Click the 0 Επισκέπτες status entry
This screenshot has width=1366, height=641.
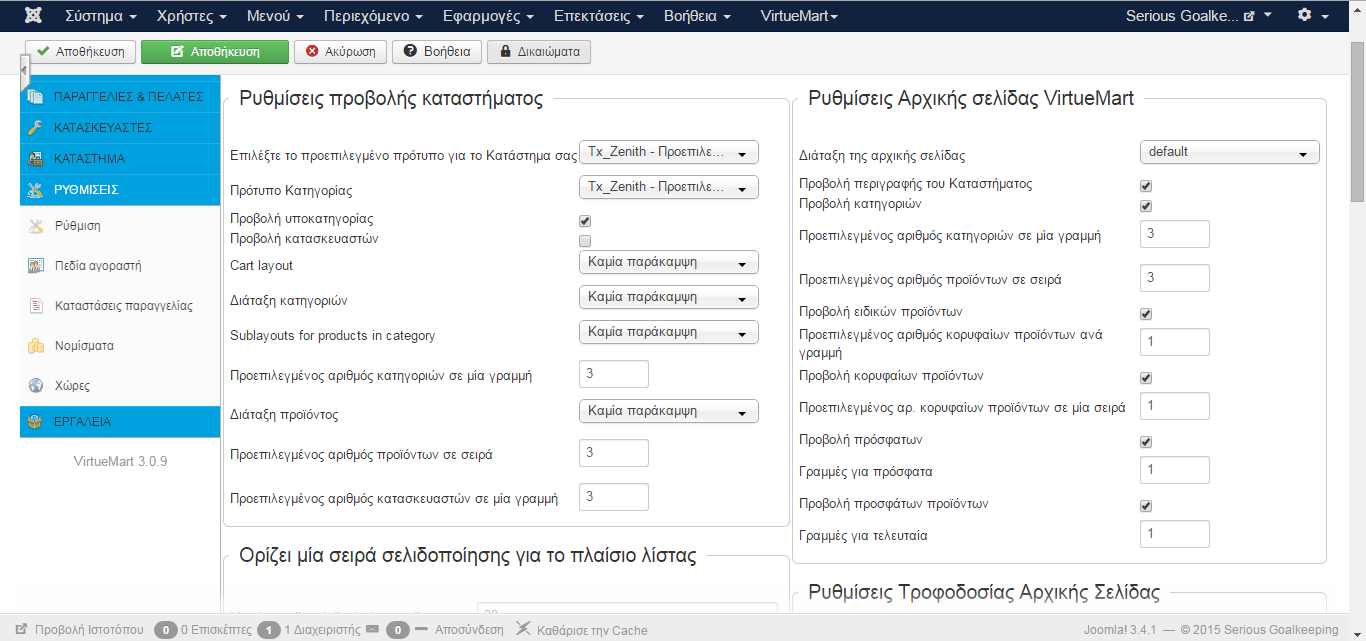(x=203, y=631)
